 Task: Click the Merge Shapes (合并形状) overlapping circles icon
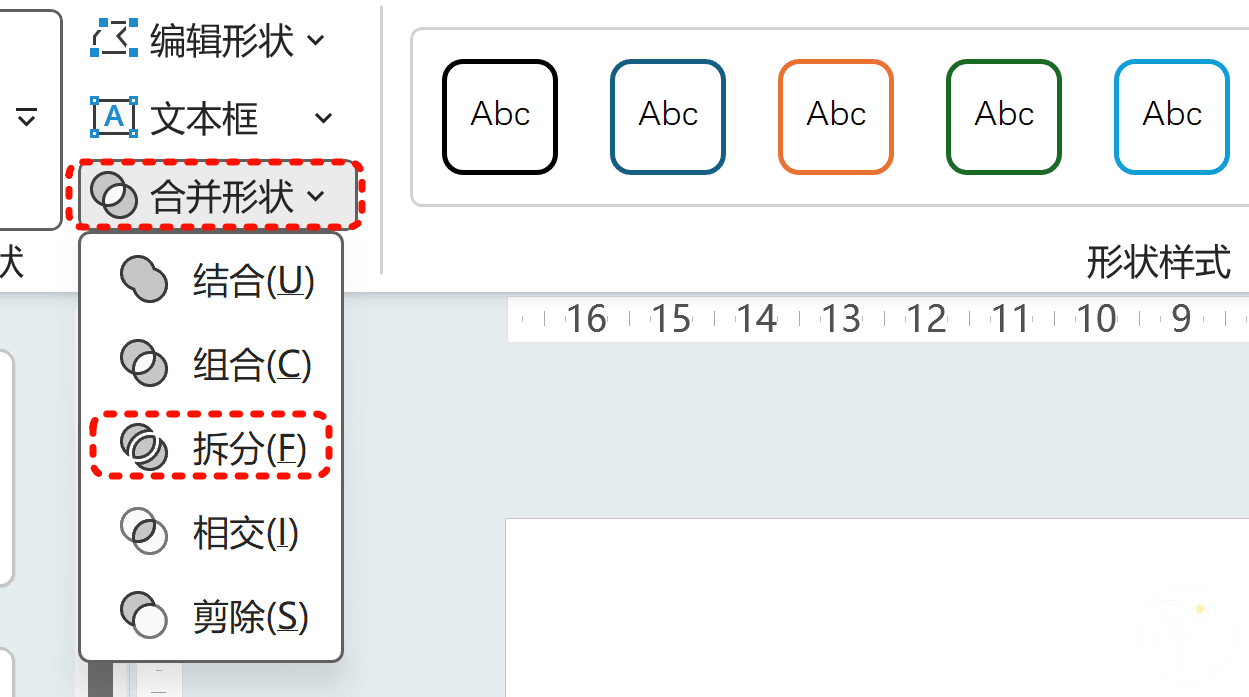tap(113, 195)
